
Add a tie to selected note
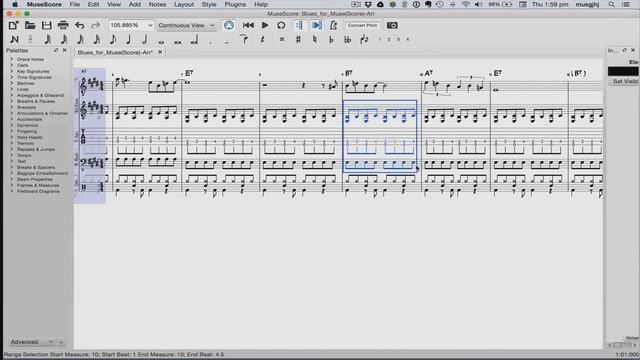tap(244, 40)
